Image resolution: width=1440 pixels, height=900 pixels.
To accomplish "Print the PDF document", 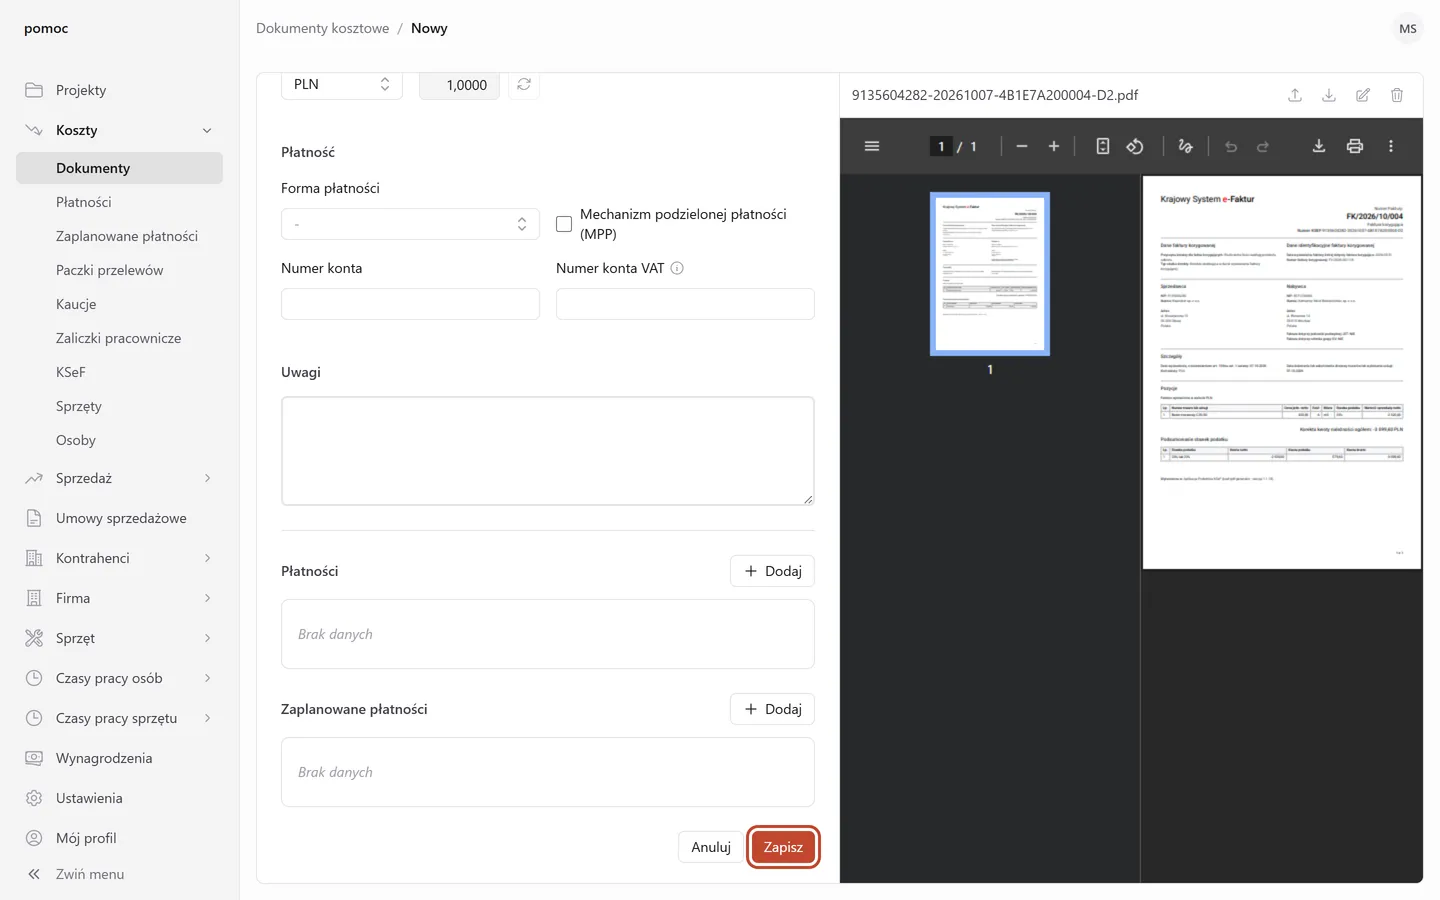I will pyautogui.click(x=1355, y=146).
